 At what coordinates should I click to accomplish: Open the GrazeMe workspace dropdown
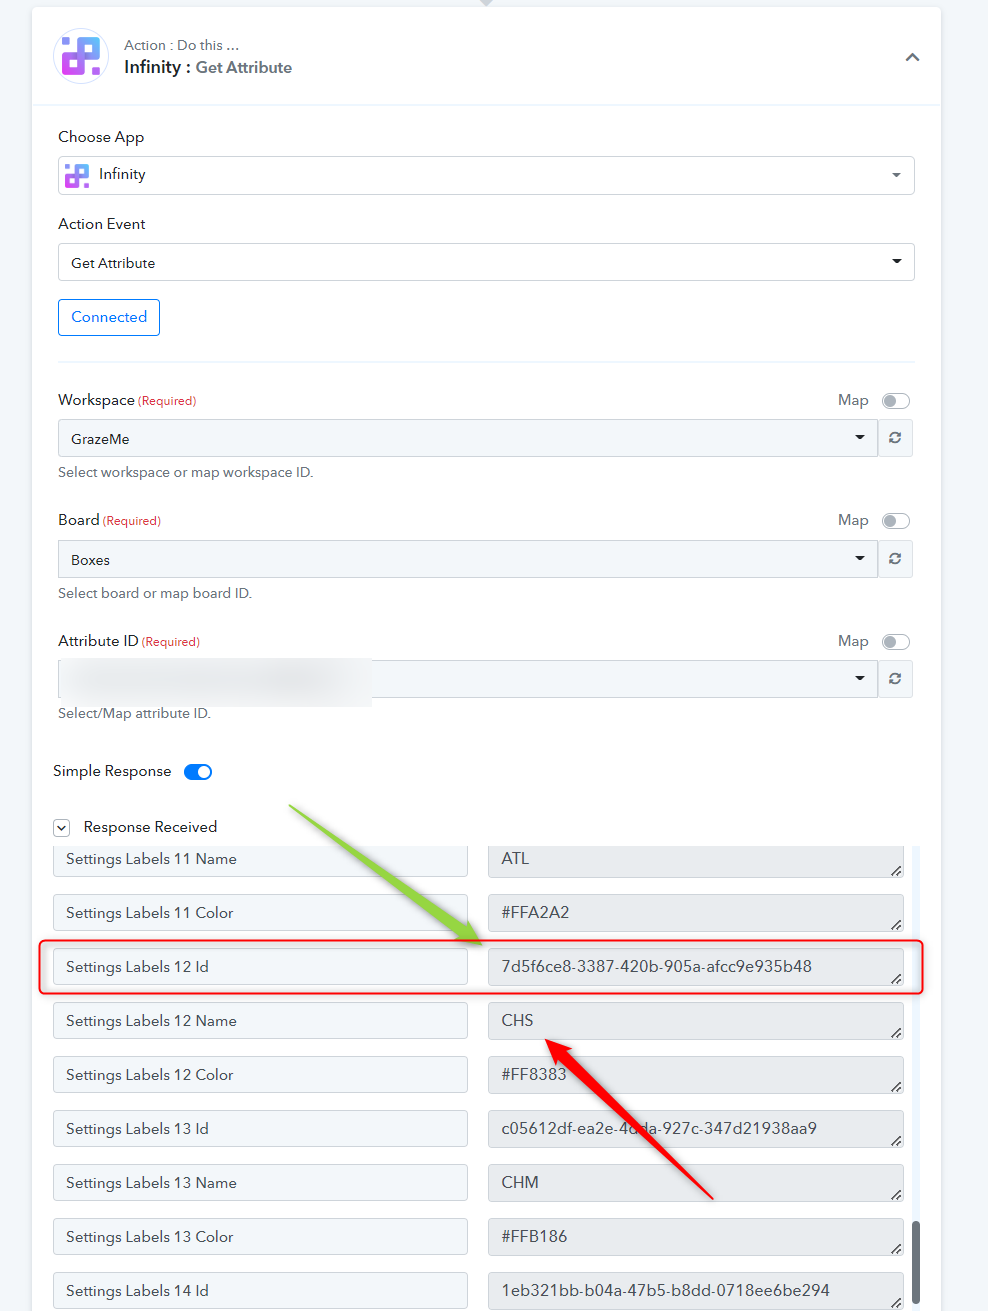click(x=467, y=438)
